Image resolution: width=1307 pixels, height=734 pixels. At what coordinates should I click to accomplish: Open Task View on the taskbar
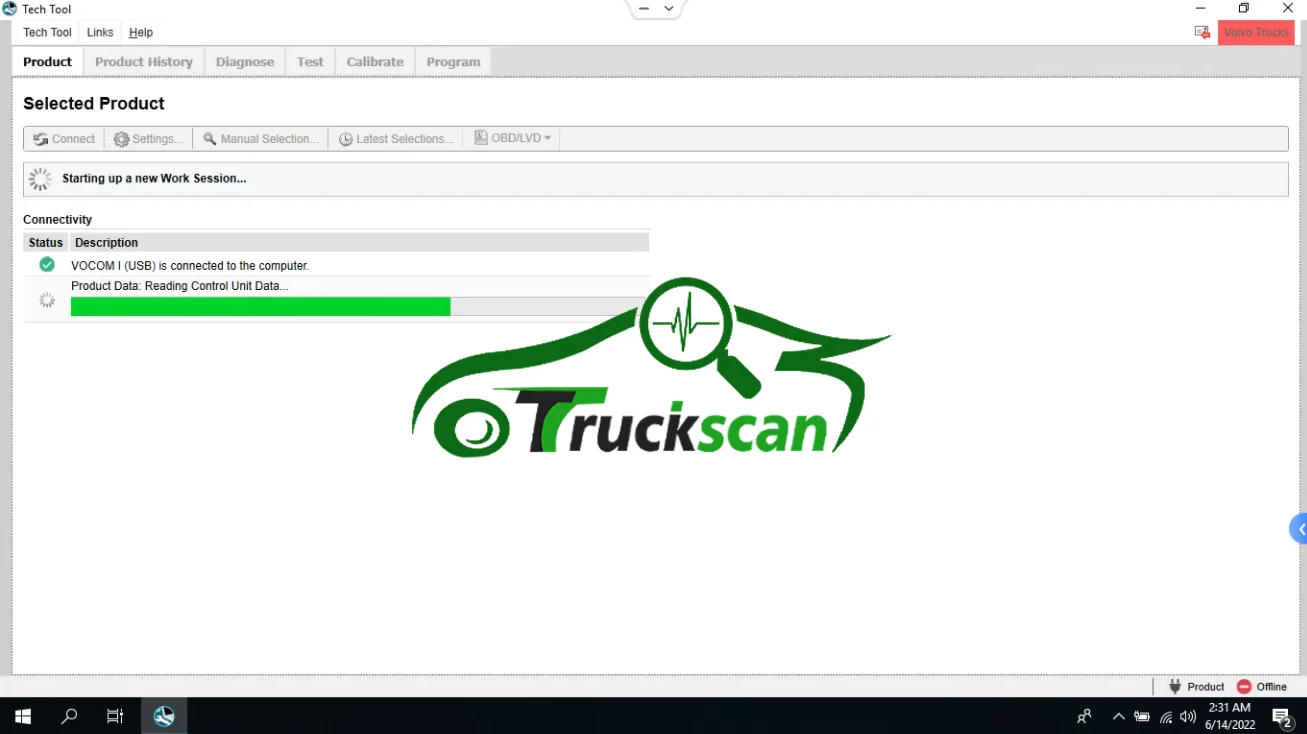point(115,716)
